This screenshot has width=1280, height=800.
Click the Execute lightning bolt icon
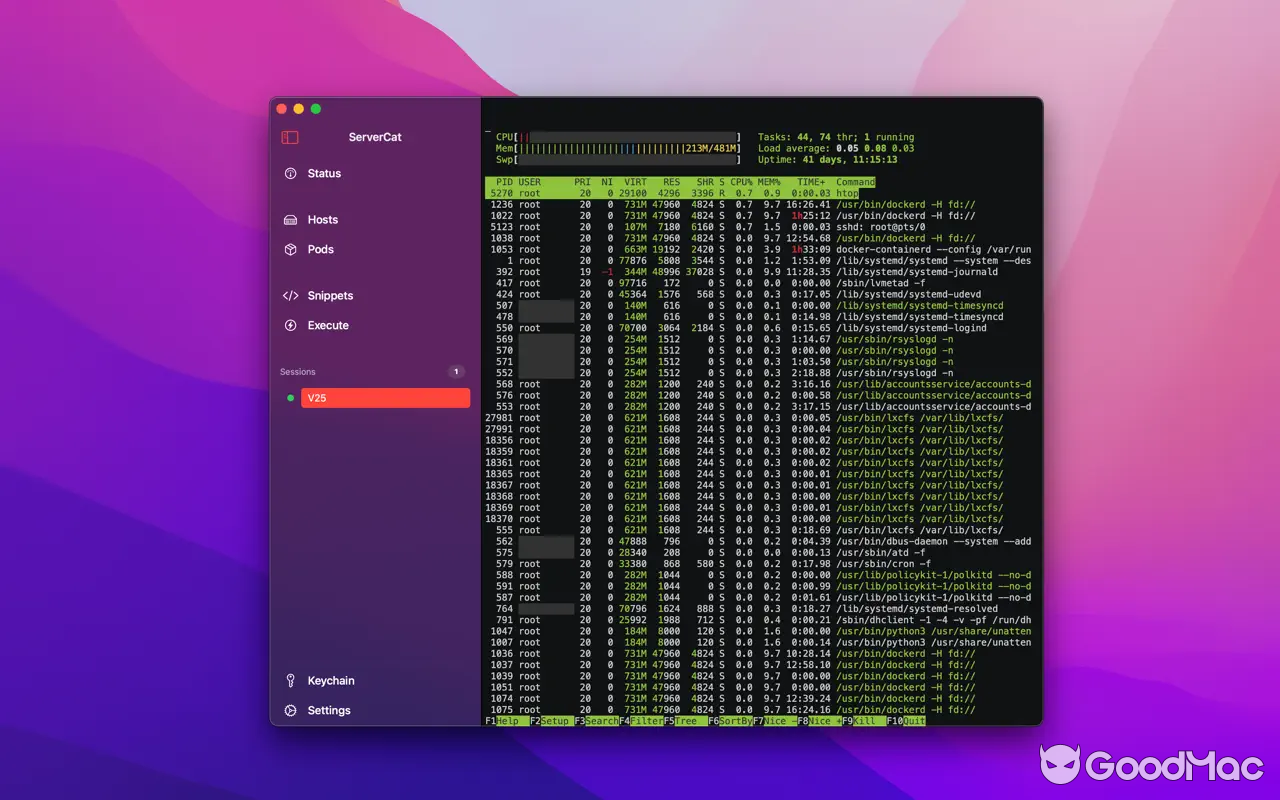(289, 325)
